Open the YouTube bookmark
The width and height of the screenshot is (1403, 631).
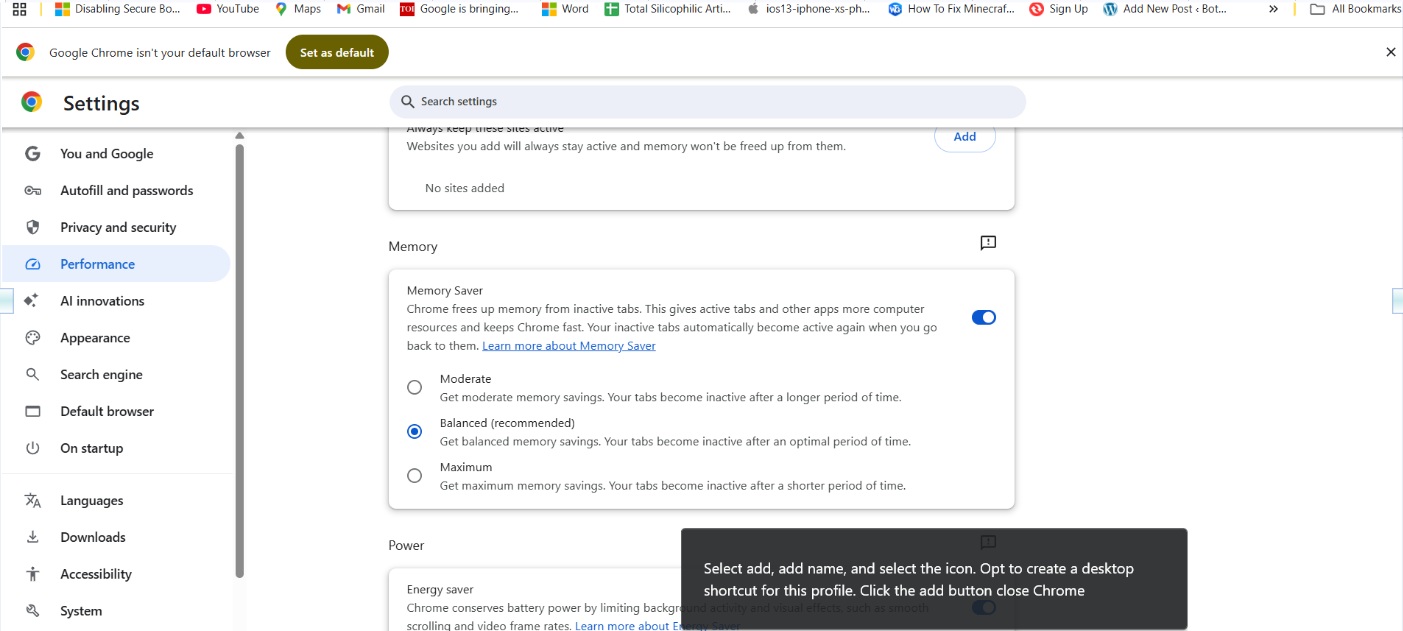(x=227, y=9)
